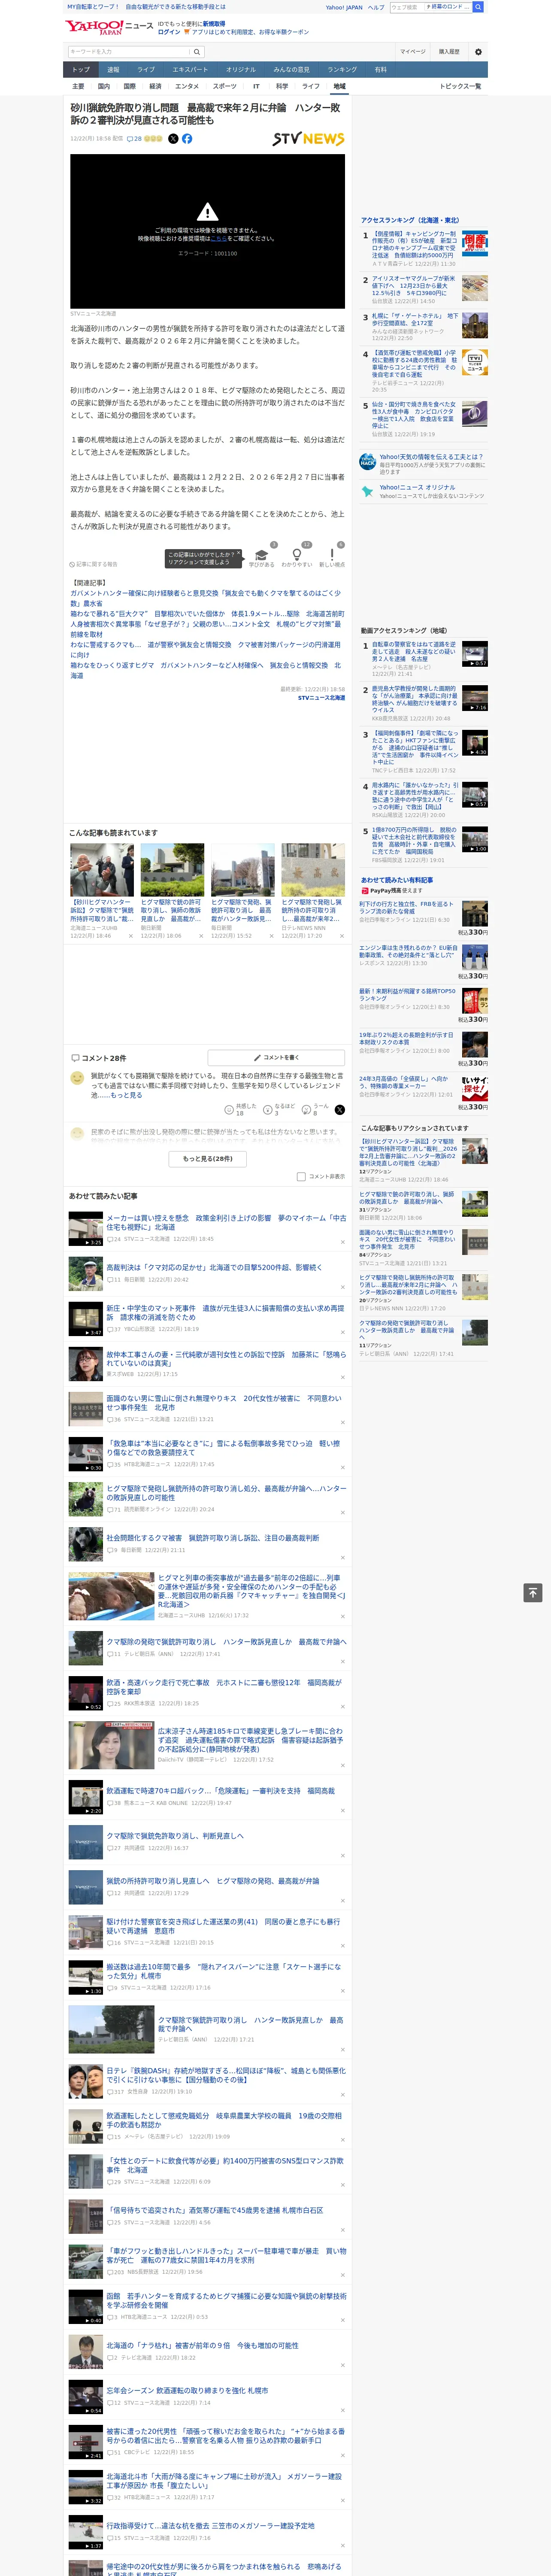
Task: Click the pencil コメントを書く button
Action: coord(277,1057)
